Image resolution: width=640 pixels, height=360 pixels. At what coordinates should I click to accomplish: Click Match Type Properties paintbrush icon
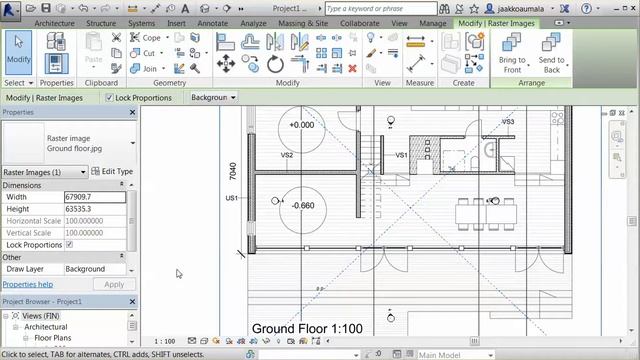[116, 68]
